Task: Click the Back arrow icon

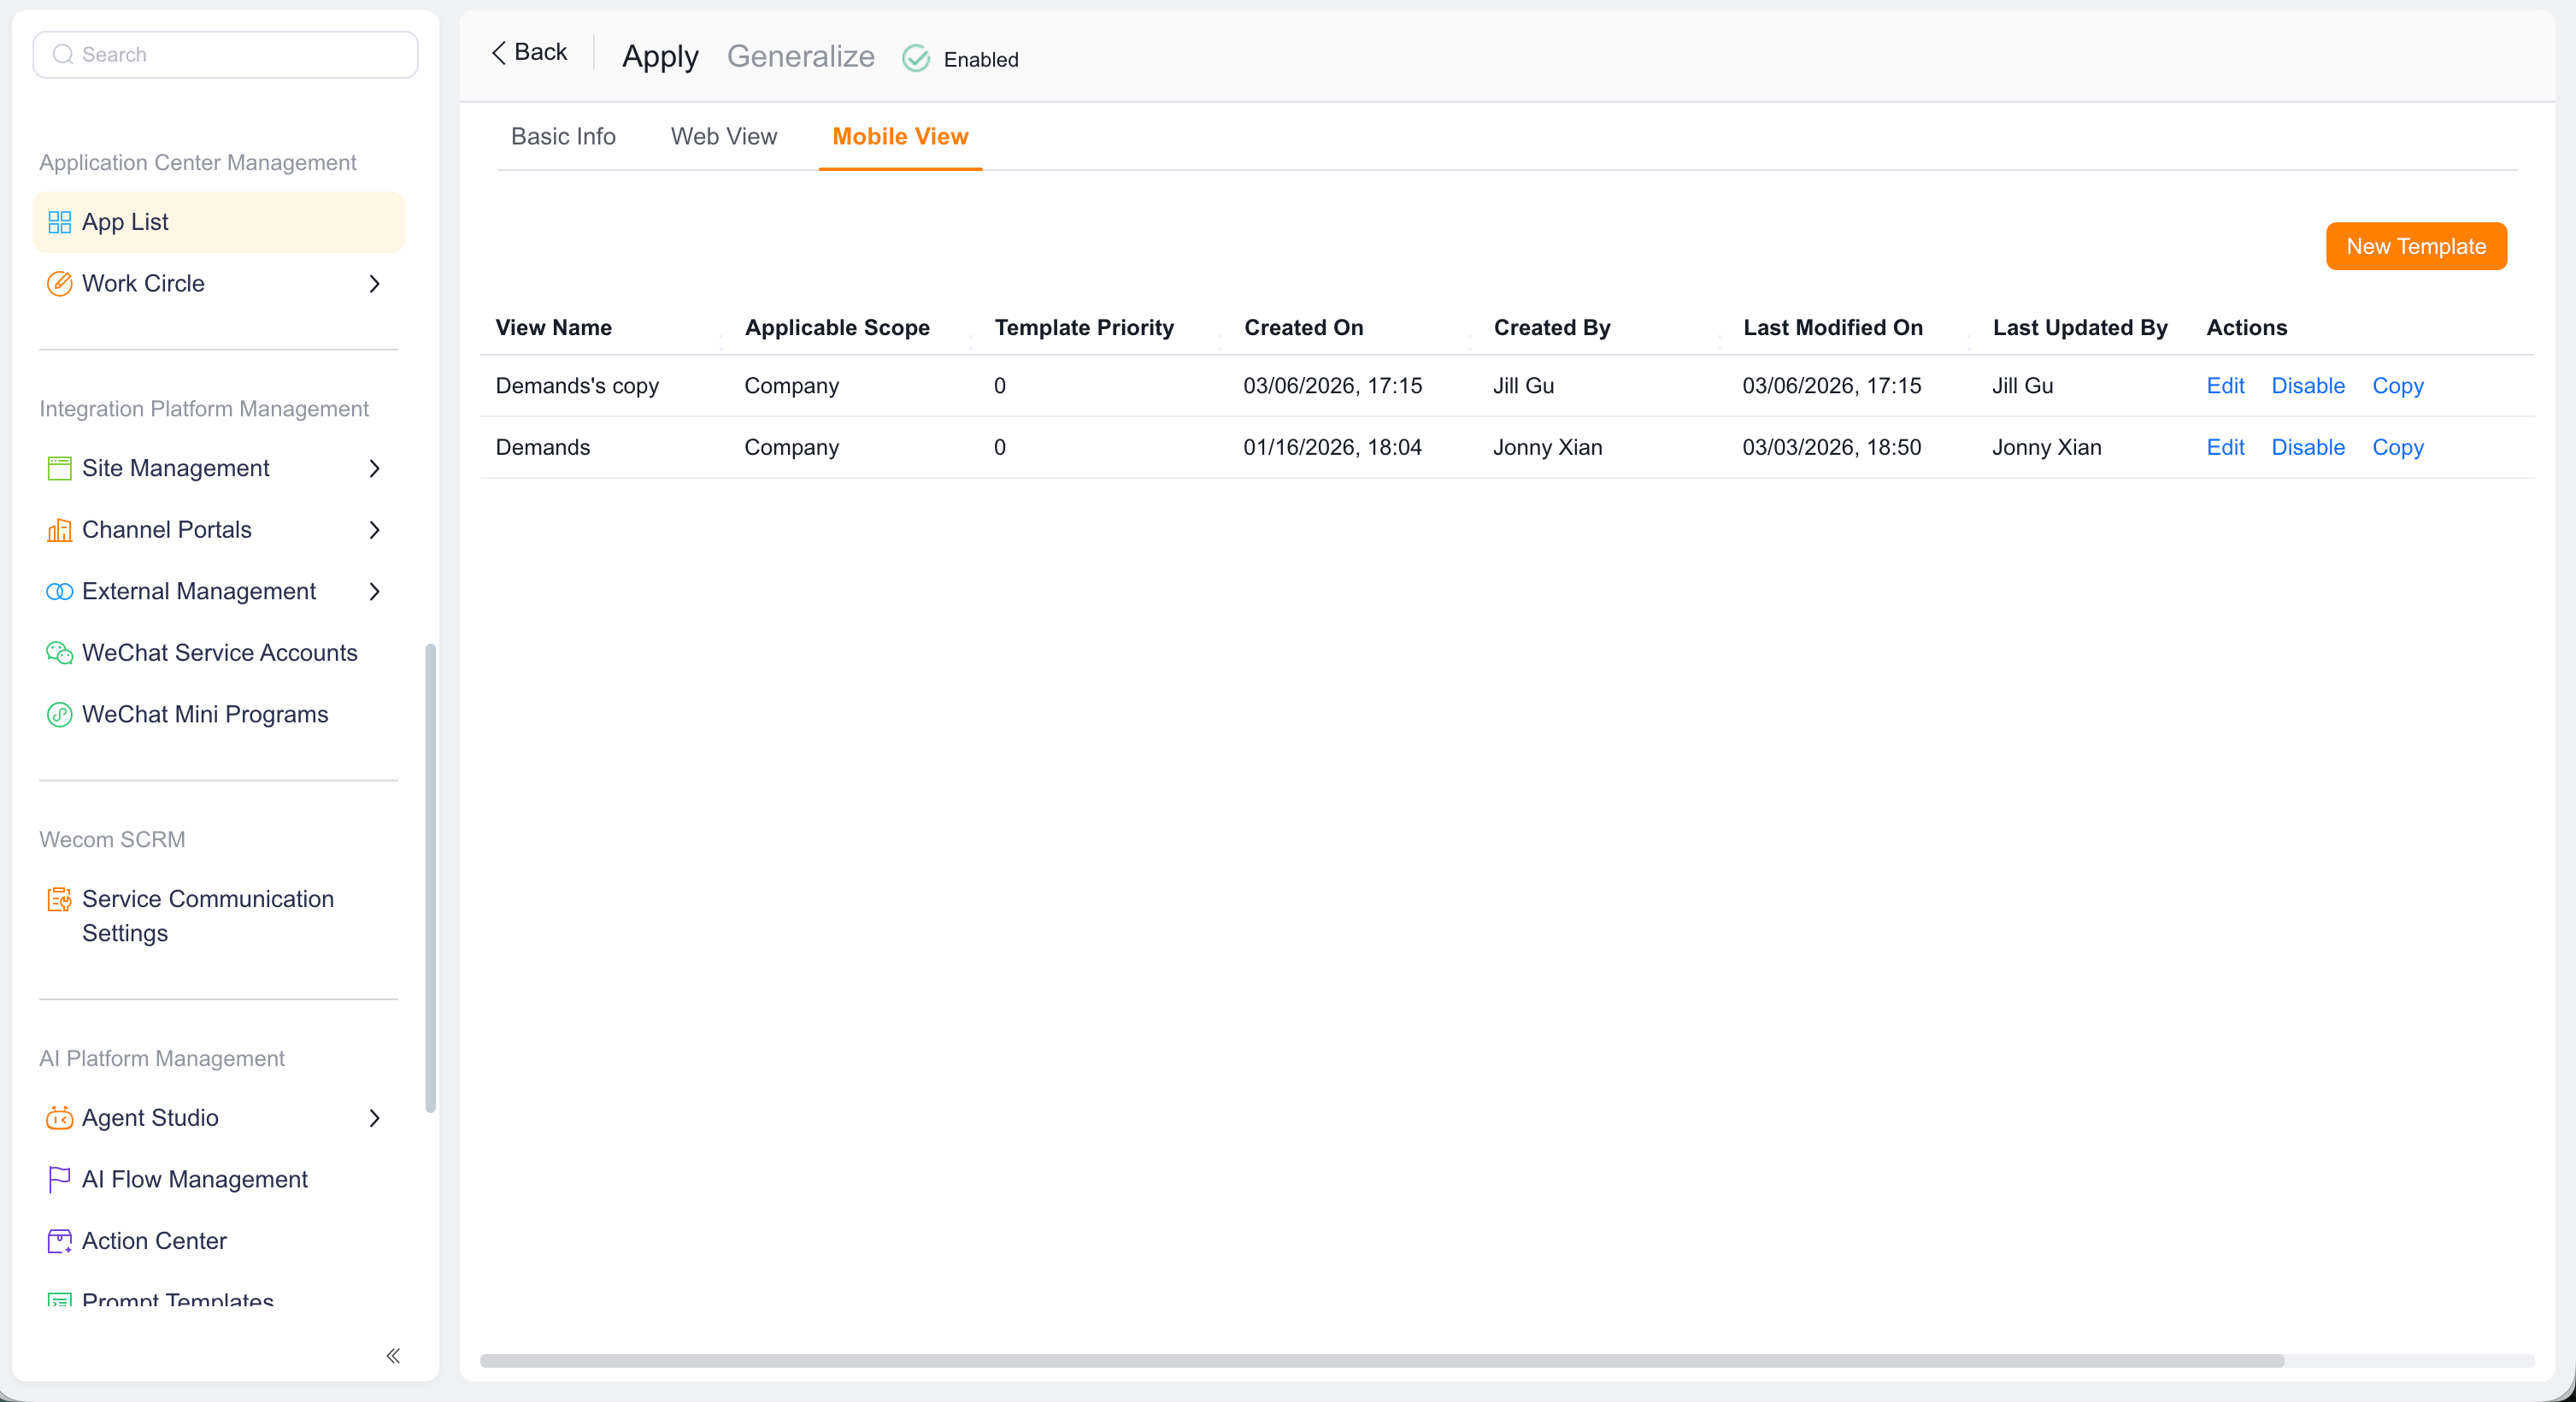Action: [498, 52]
